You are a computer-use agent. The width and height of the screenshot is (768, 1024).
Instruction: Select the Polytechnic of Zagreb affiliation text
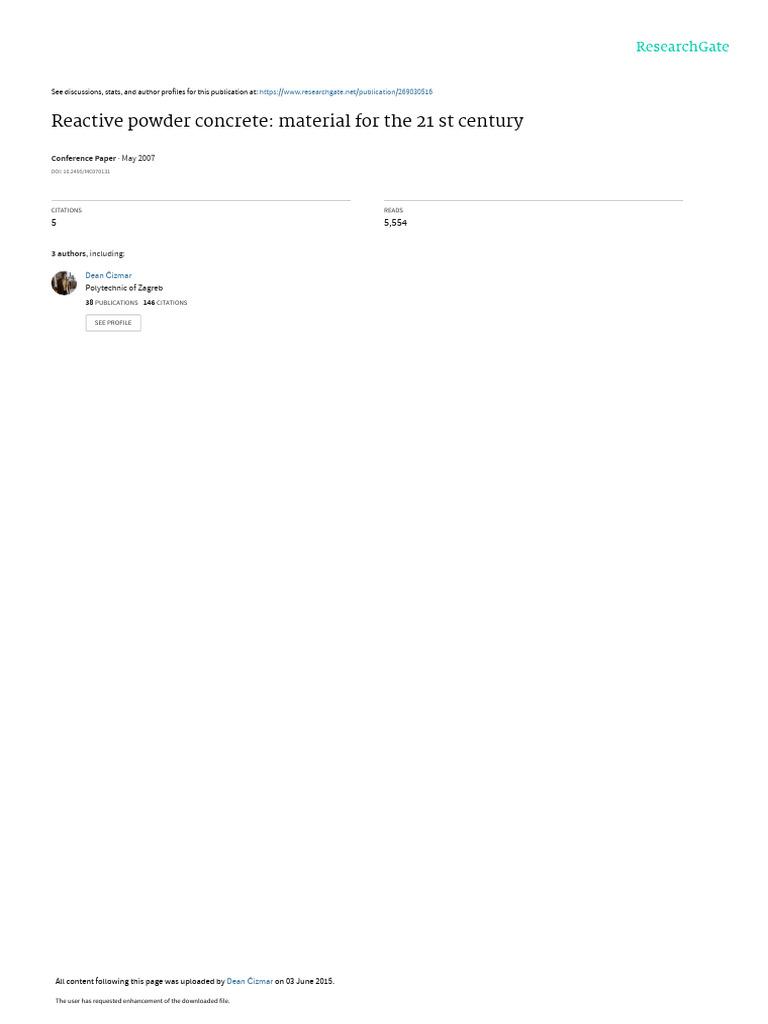124,288
